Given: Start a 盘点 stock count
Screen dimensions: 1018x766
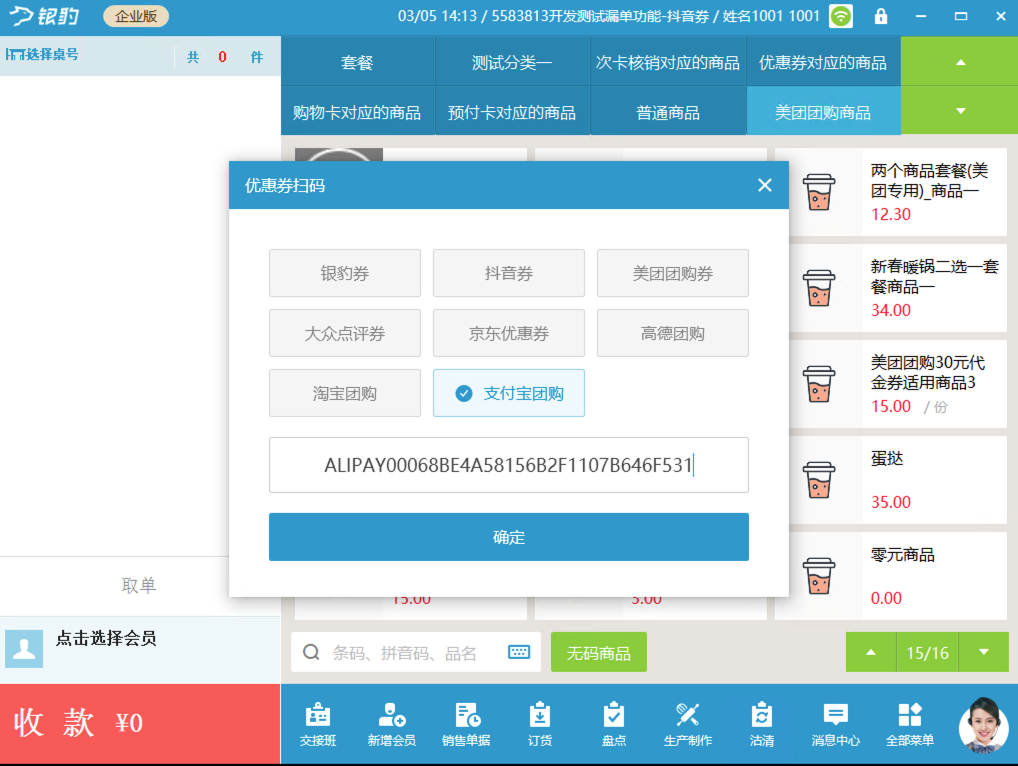Looking at the screenshot, I should tap(613, 722).
